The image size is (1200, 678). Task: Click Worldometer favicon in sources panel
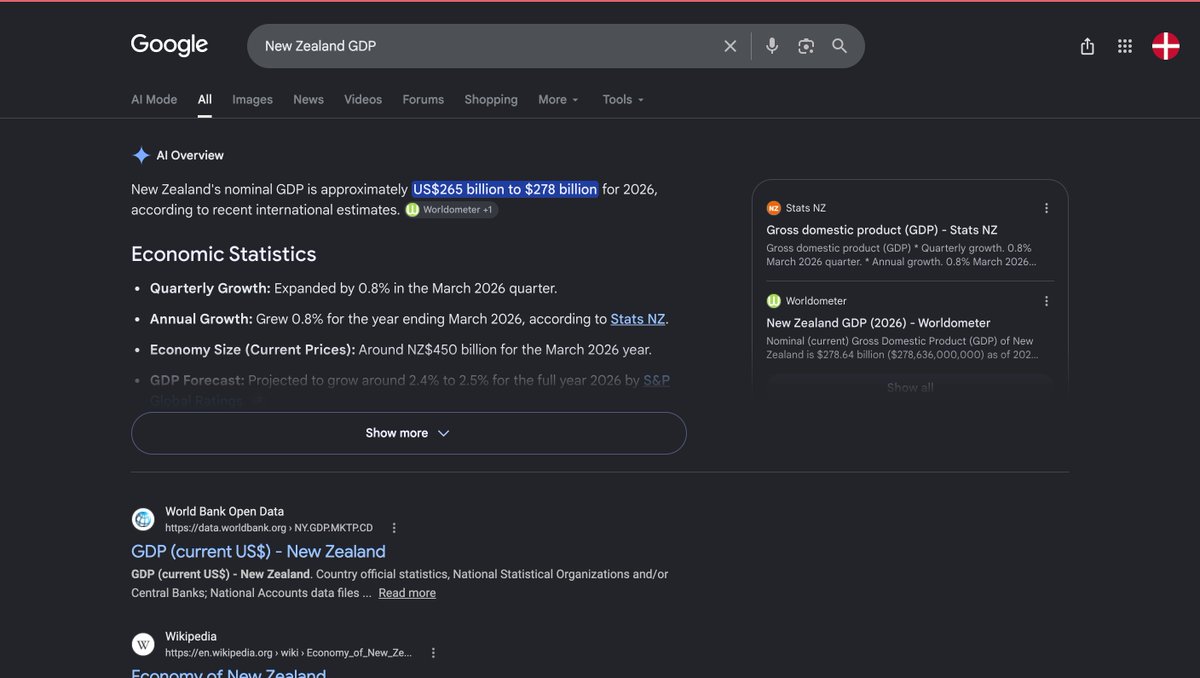coord(773,301)
